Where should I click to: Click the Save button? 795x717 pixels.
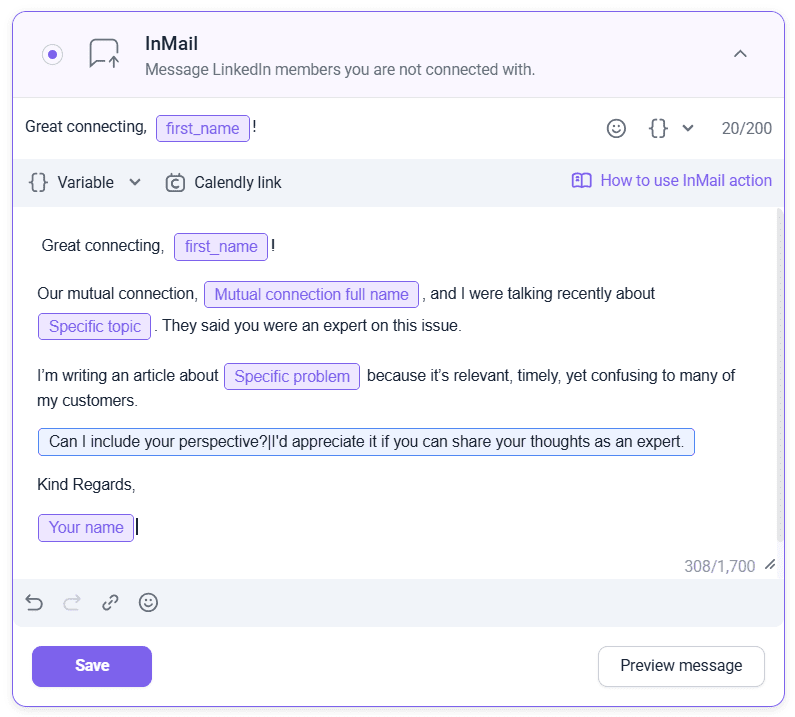pos(92,666)
